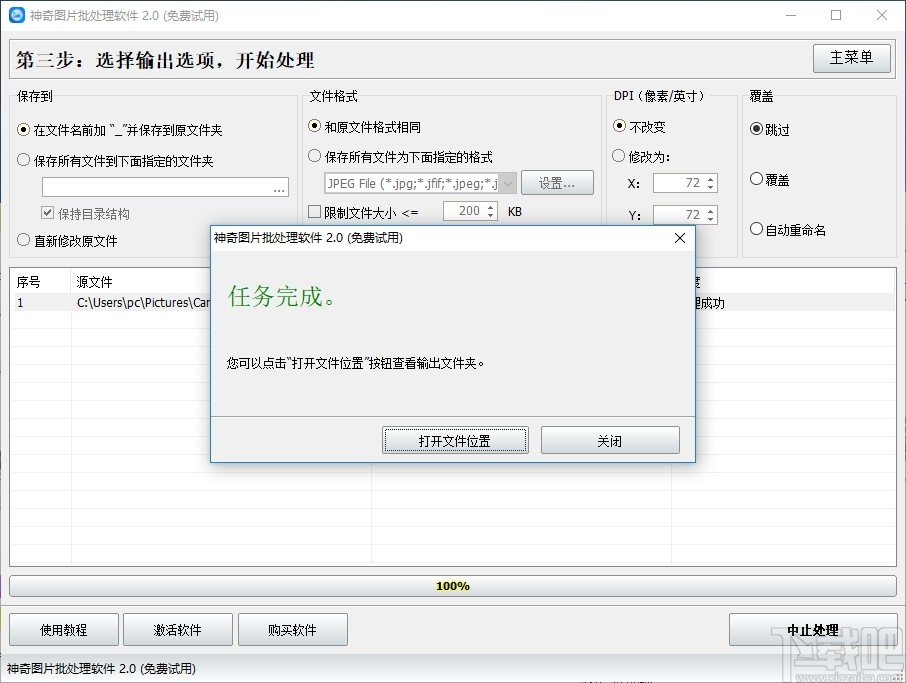Image resolution: width=906 pixels, height=683 pixels.
Task: Enable the 修改为 DPI option
Action: pyautogui.click(x=617, y=155)
